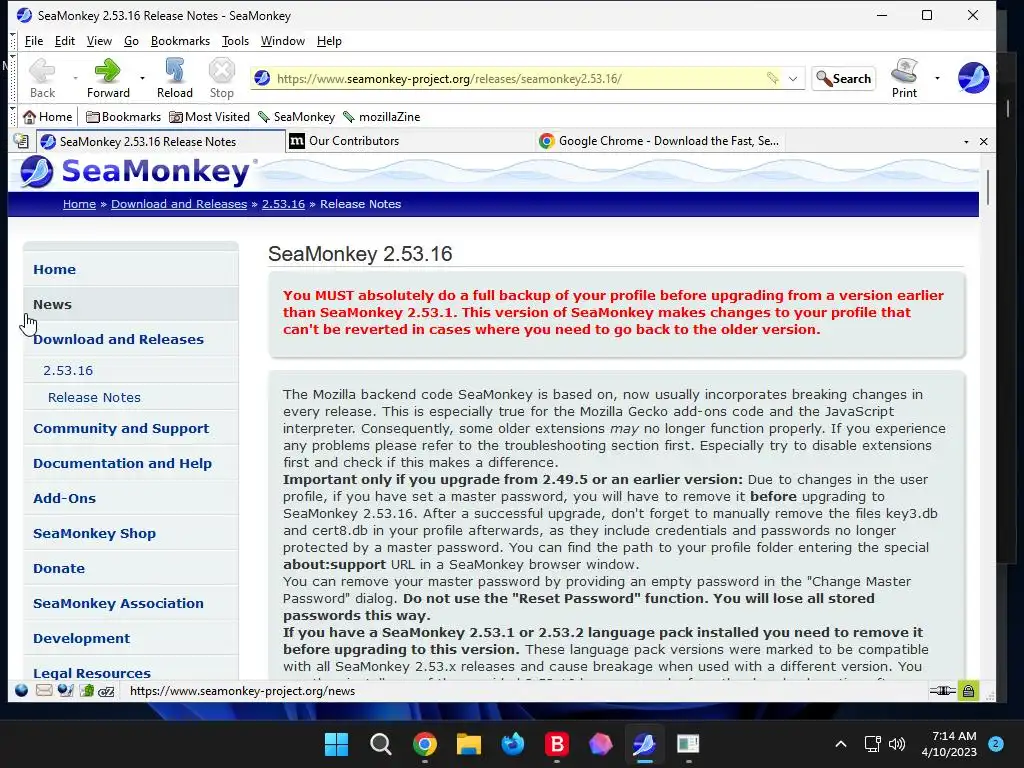Viewport: 1024px width, 768px height.
Task: Select the SeaMonkey 2.53.16 Release Notes tab
Action: (x=161, y=141)
